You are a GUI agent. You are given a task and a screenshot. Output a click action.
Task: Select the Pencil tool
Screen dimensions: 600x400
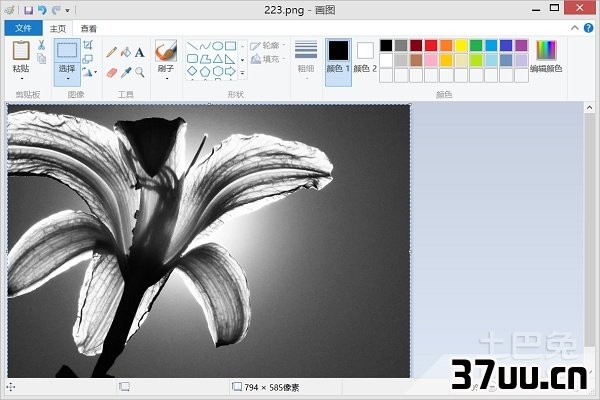click(x=112, y=52)
